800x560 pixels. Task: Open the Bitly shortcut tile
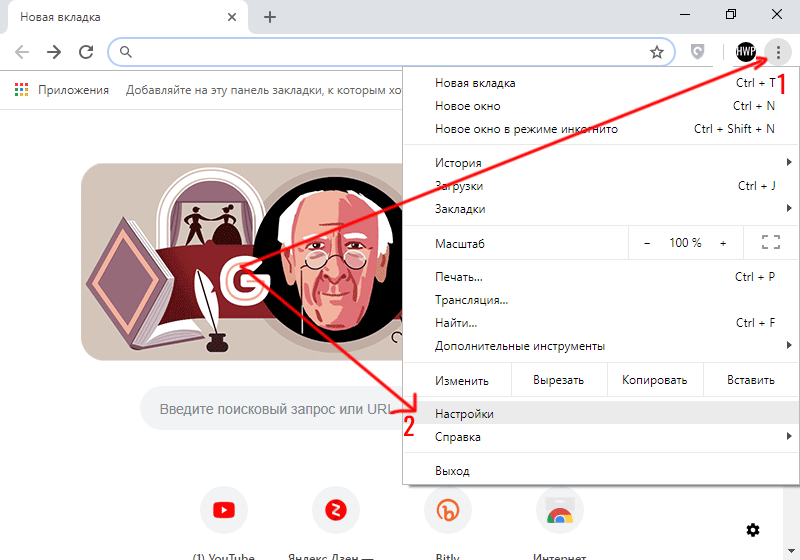click(447, 510)
